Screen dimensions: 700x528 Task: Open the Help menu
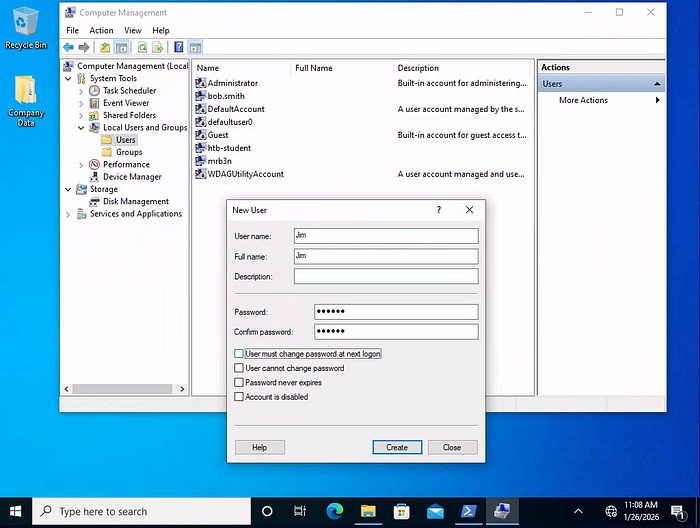click(x=161, y=30)
